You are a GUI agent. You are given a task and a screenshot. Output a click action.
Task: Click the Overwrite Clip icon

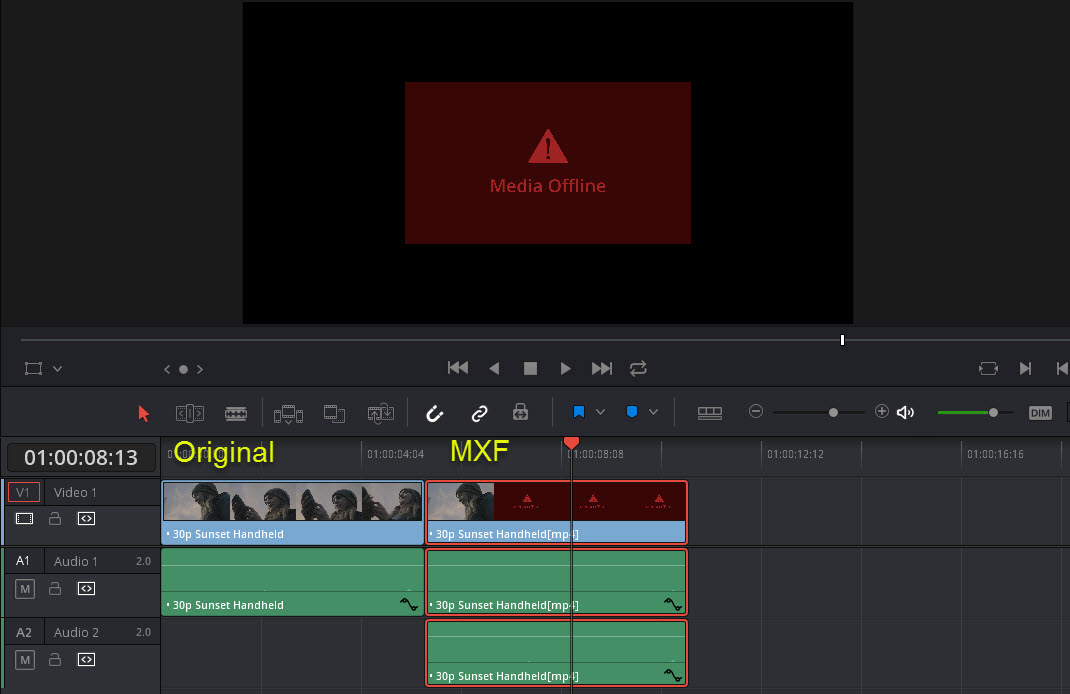pos(334,412)
